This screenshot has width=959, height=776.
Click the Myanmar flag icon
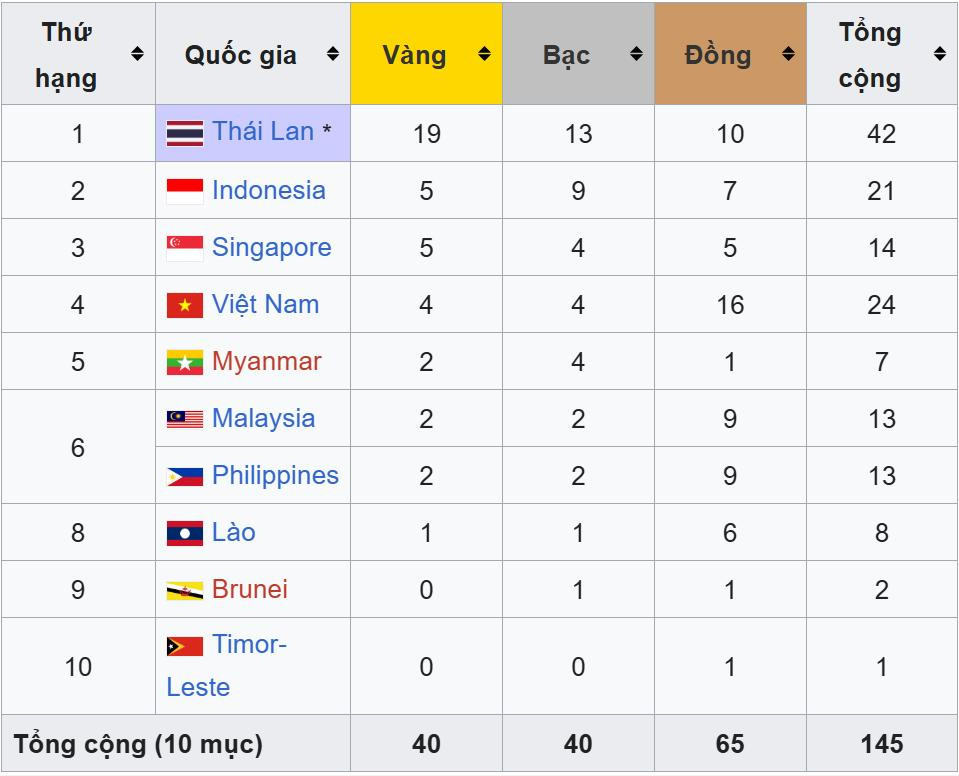(x=185, y=362)
